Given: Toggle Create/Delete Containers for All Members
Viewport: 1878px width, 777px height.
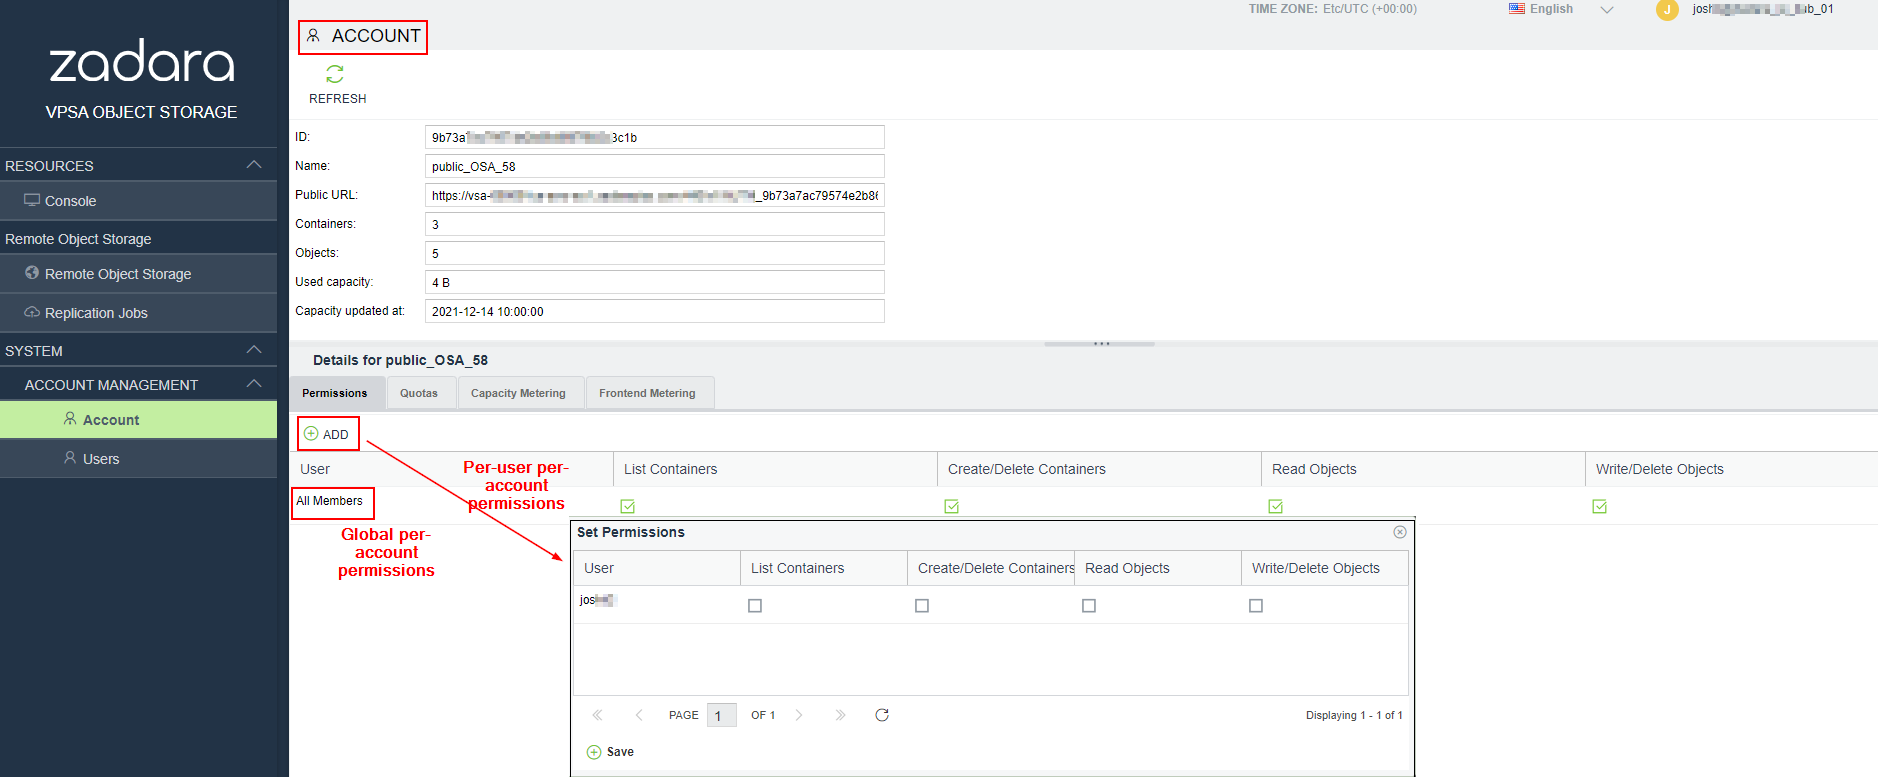Looking at the screenshot, I should (952, 506).
